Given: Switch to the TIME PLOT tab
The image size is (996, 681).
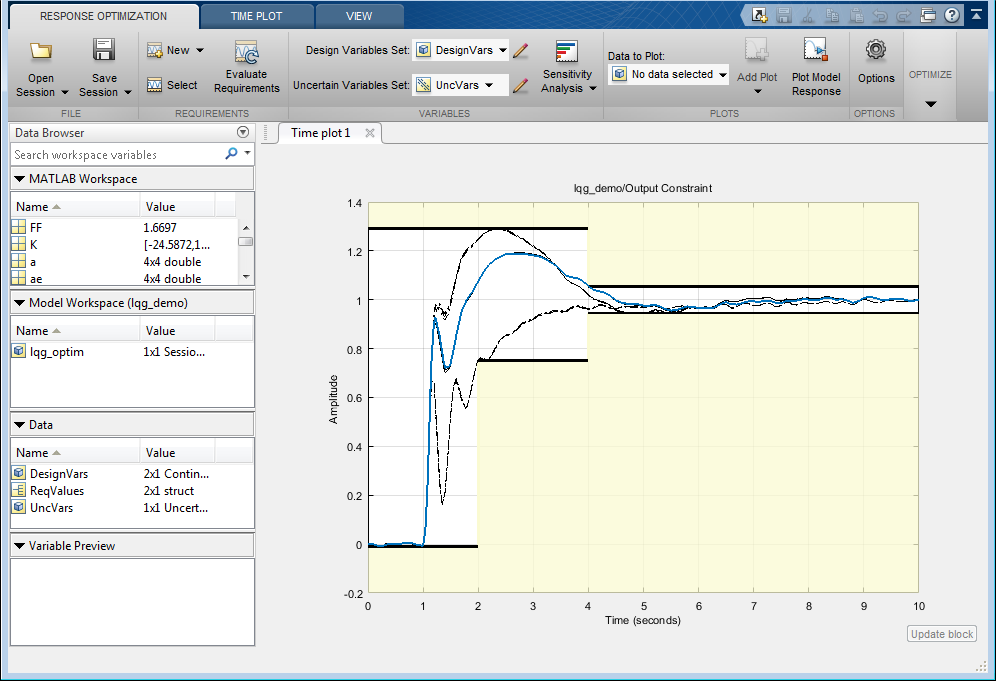Looking at the screenshot, I should click(x=256, y=16).
